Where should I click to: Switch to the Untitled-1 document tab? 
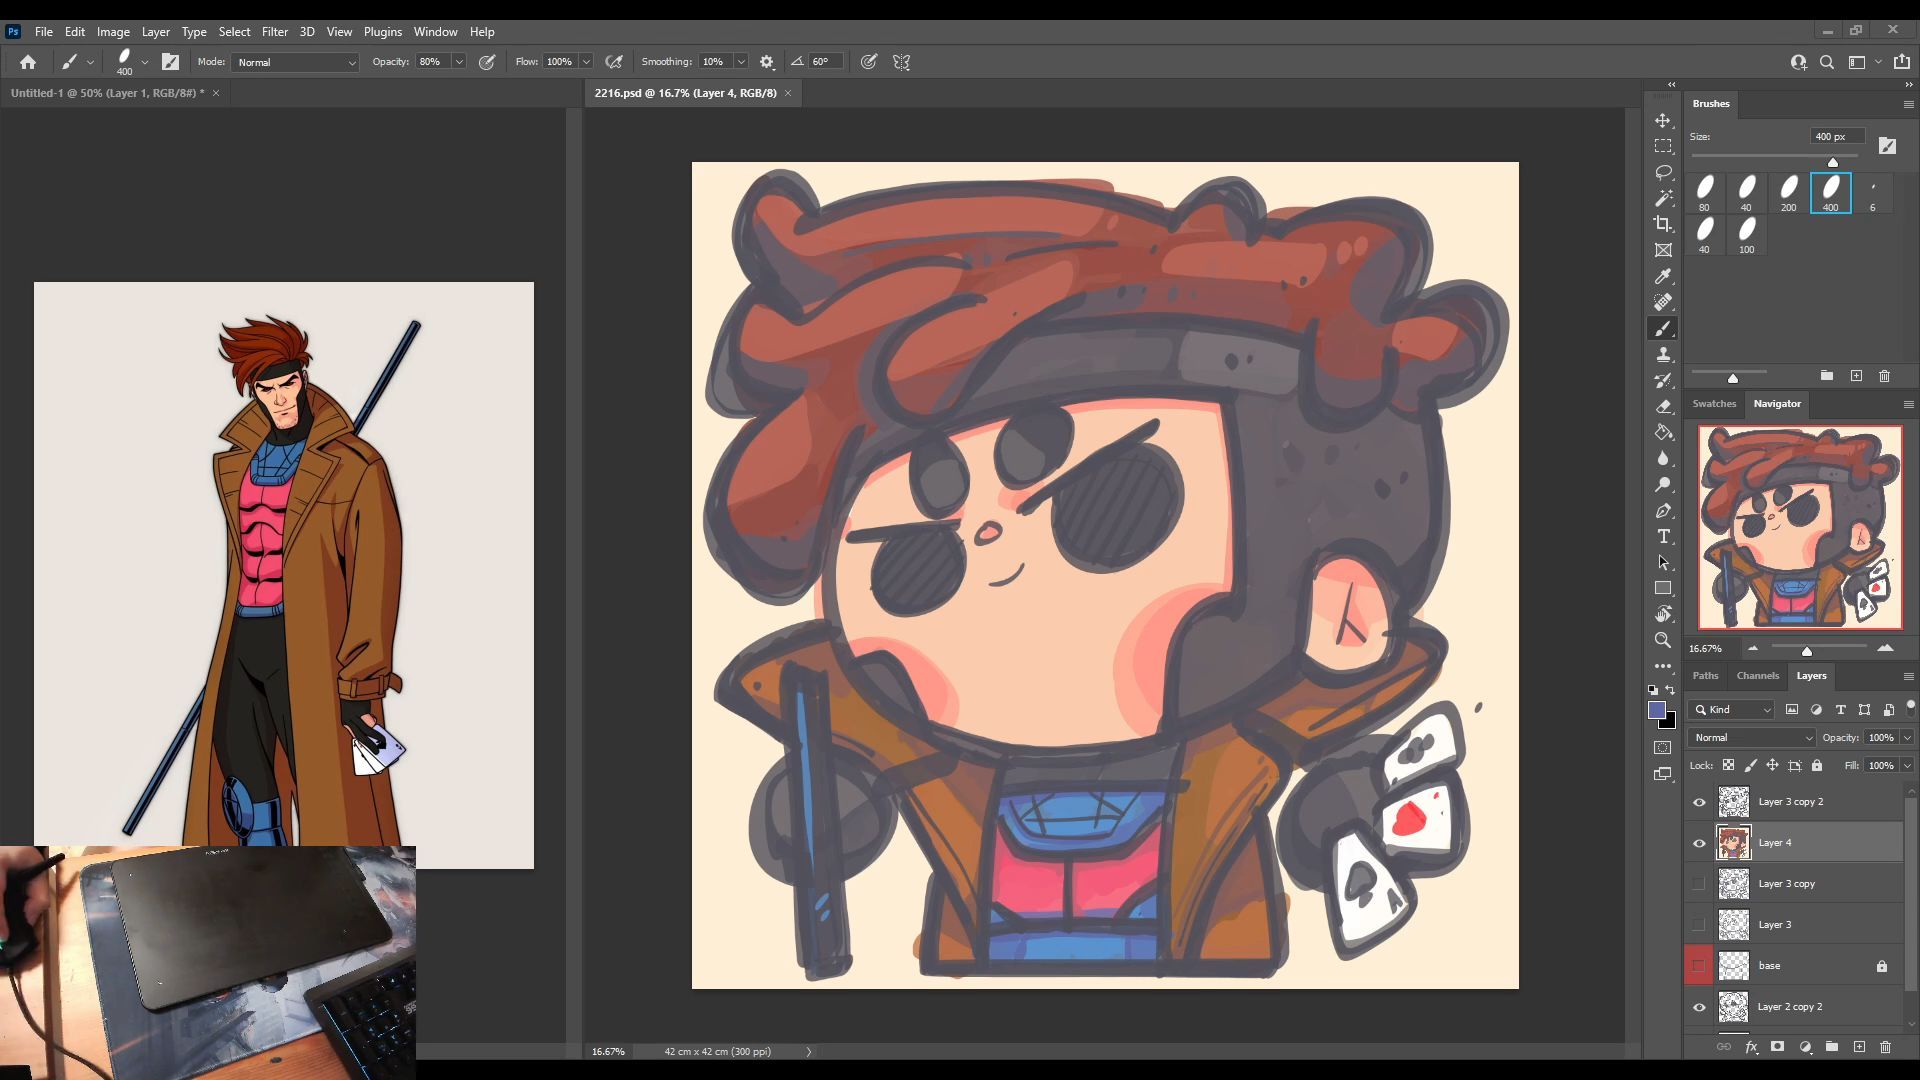107,93
